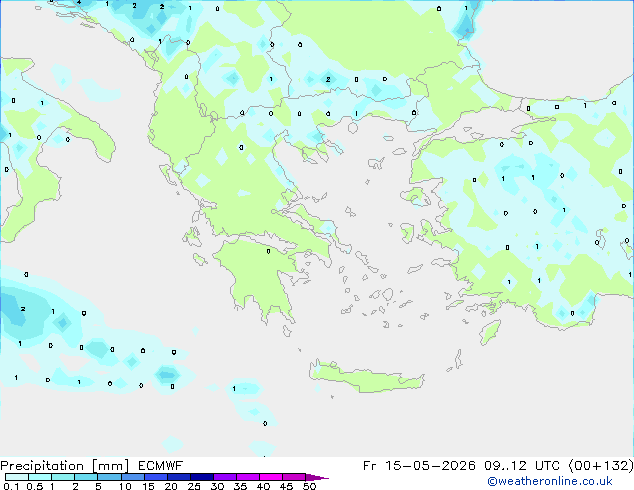Click the 'Fr 15-05-2026' date text
Screen dimensions: 634x490
click(x=419, y=466)
